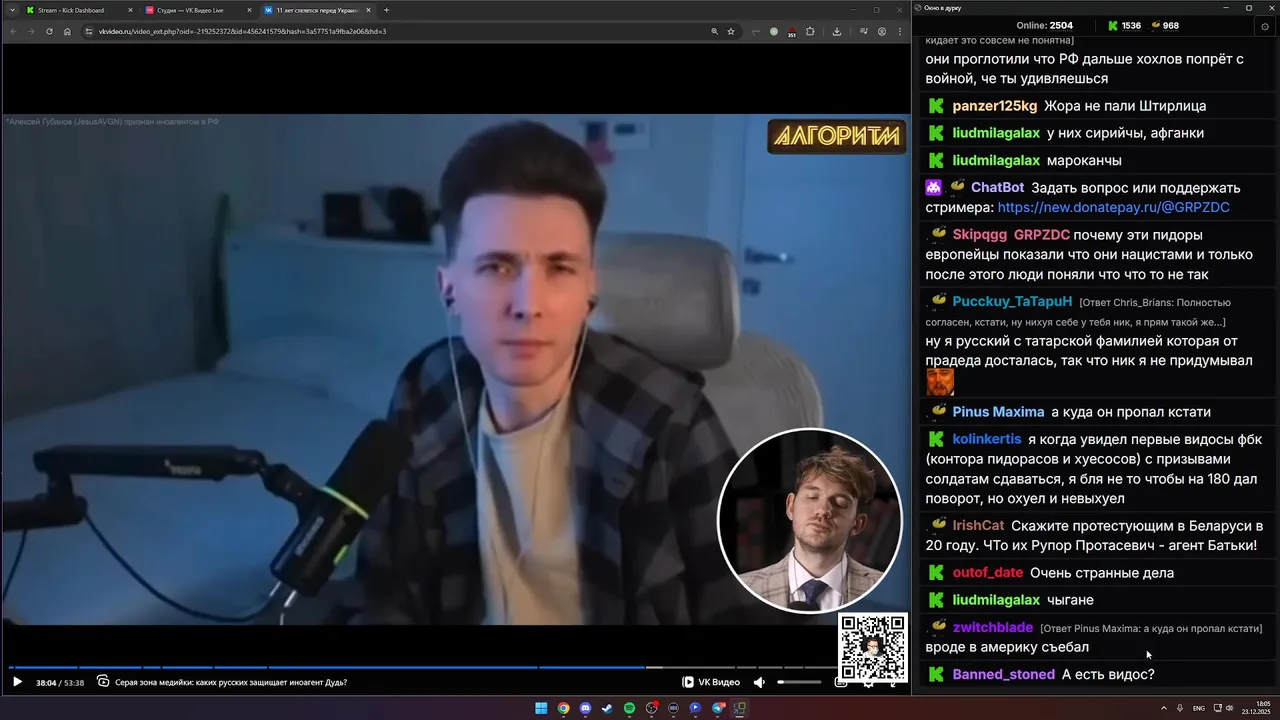Click username IrishCat in chat
1280x720 pixels.
(978, 525)
